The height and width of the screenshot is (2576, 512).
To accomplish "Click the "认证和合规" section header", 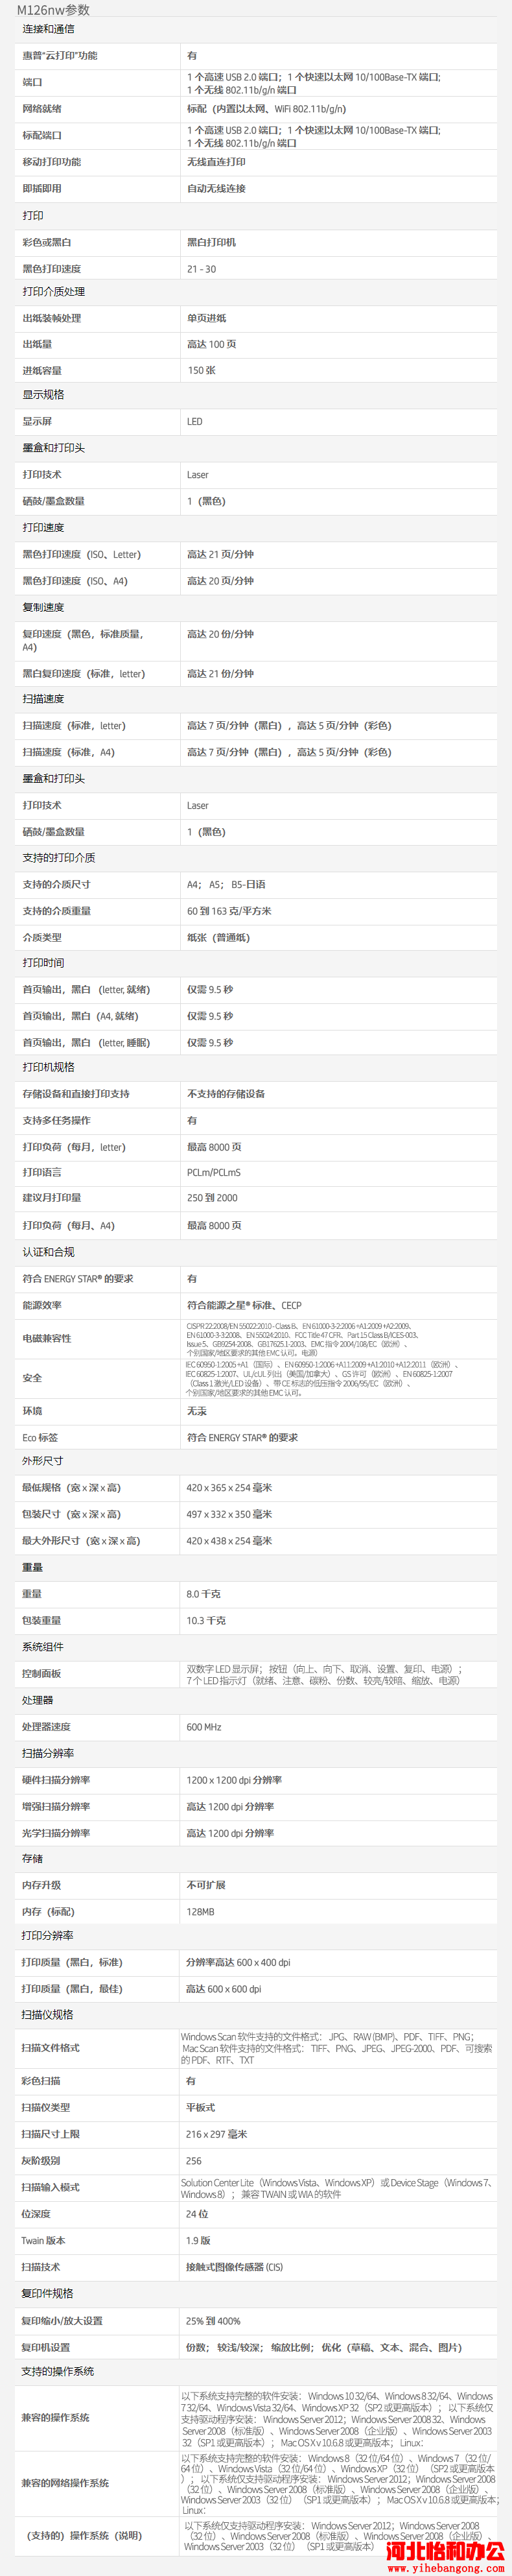I will click(48, 1252).
